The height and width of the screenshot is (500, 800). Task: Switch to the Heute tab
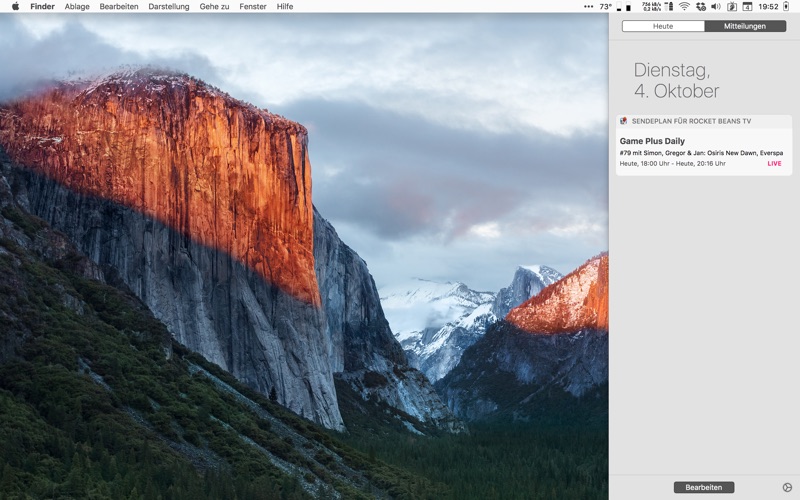tap(663, 26)
